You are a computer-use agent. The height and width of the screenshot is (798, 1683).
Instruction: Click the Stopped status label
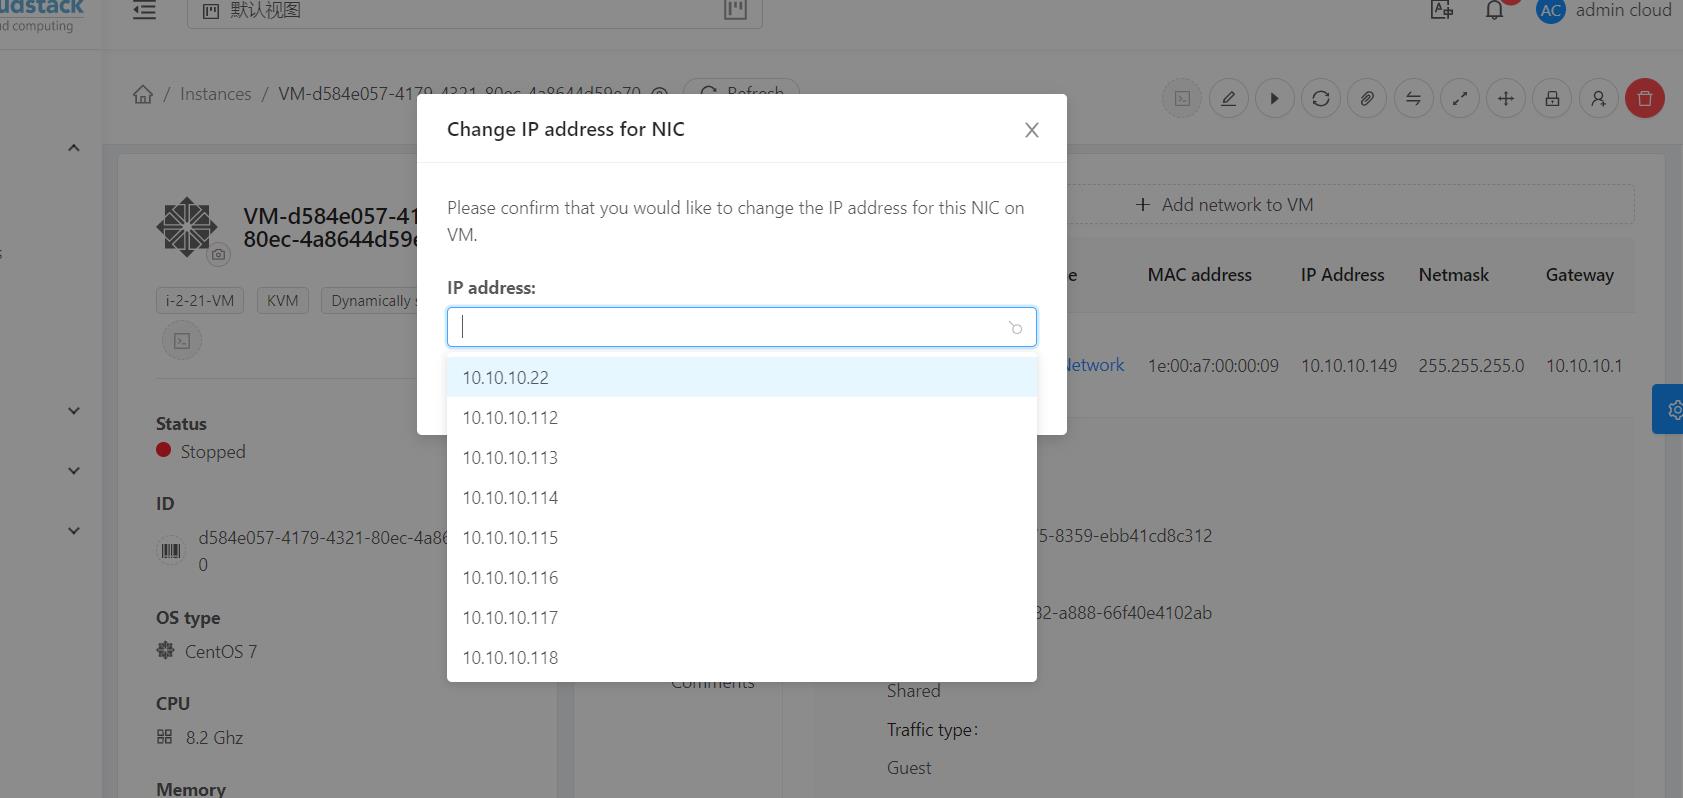213,452
